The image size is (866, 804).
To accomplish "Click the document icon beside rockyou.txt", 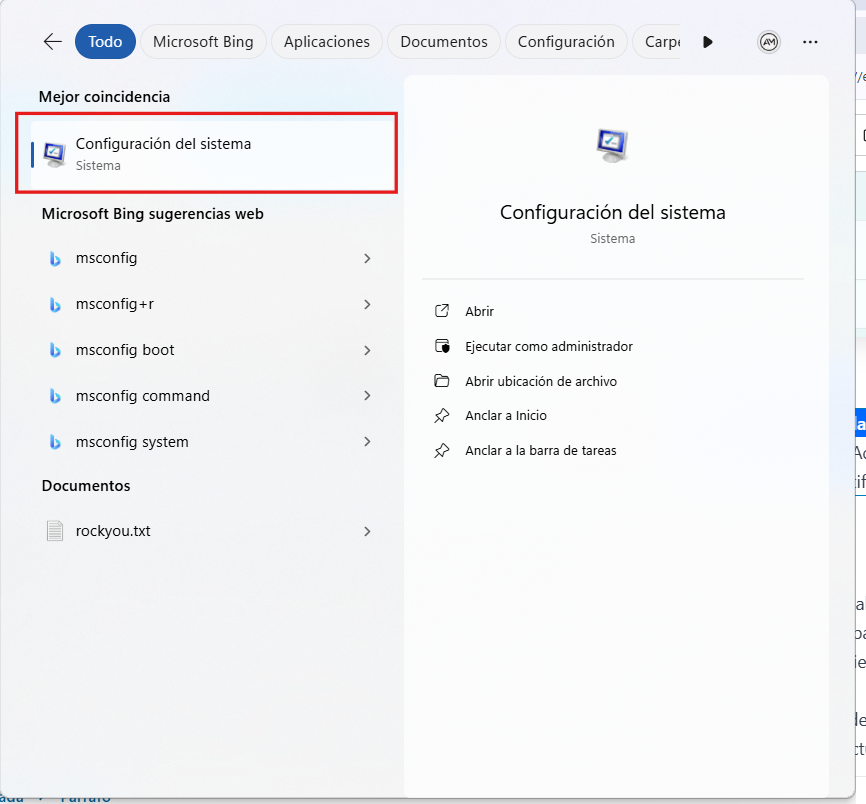I will (55, 531).
